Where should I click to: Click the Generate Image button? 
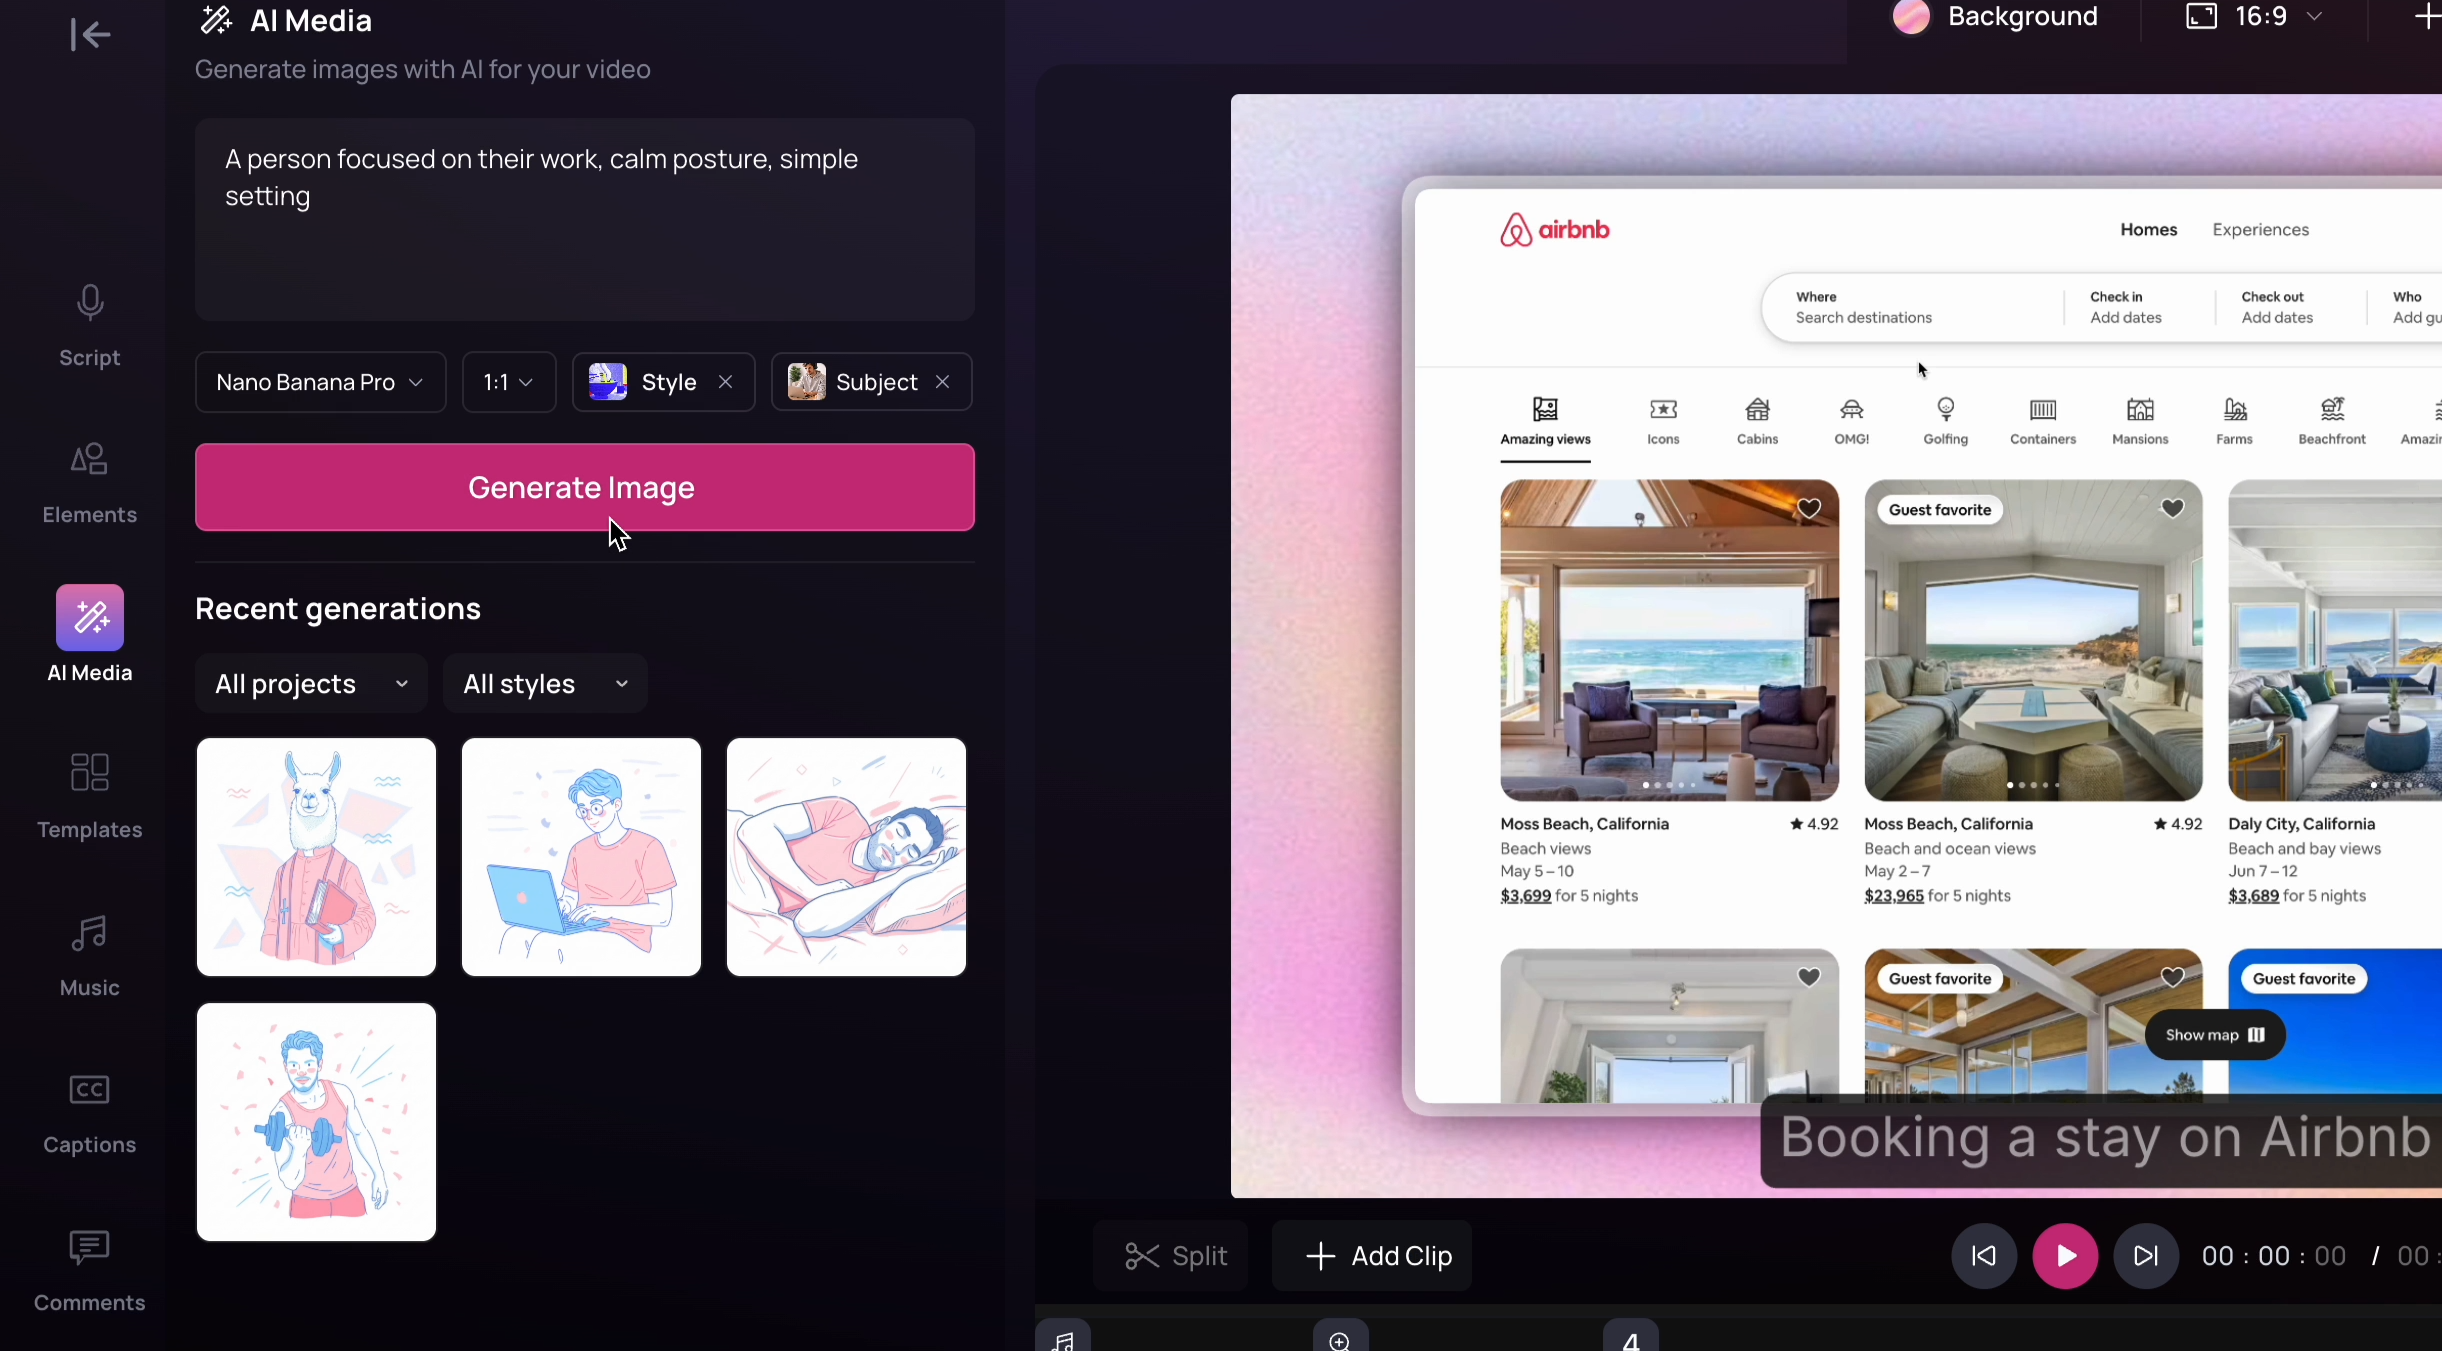[x=584, y=488]
